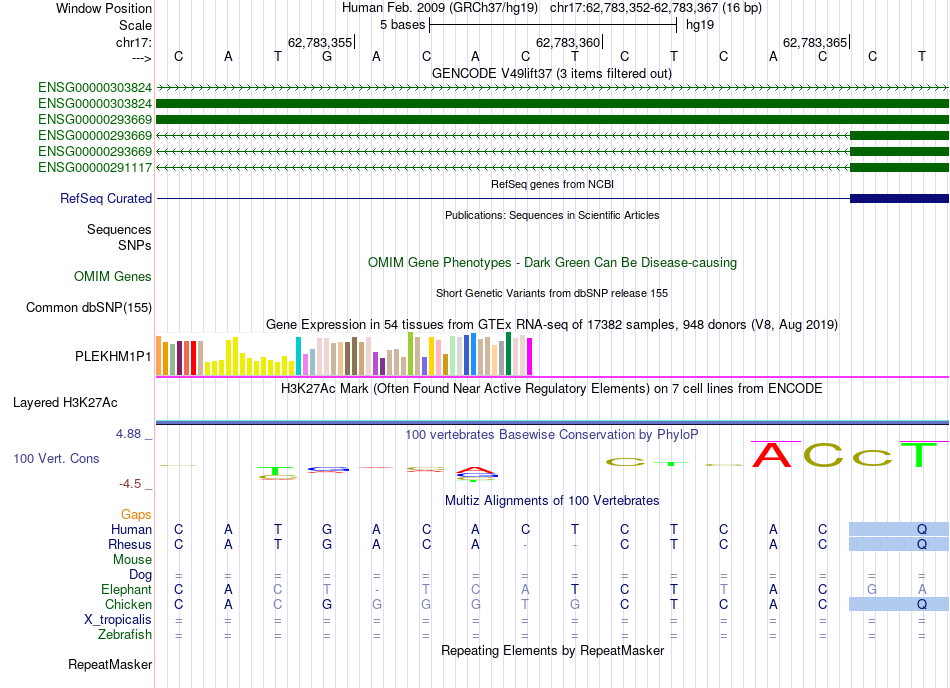Click the 62,783,355 ruler position
The height and width of the screenshot is (688, 950).
pos(320,43)
